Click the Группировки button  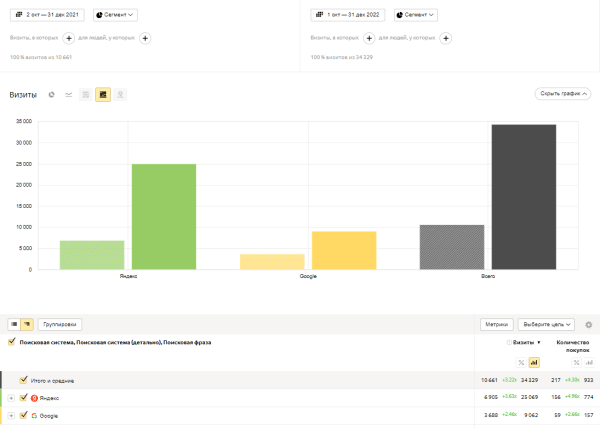(x=59, y=324)
